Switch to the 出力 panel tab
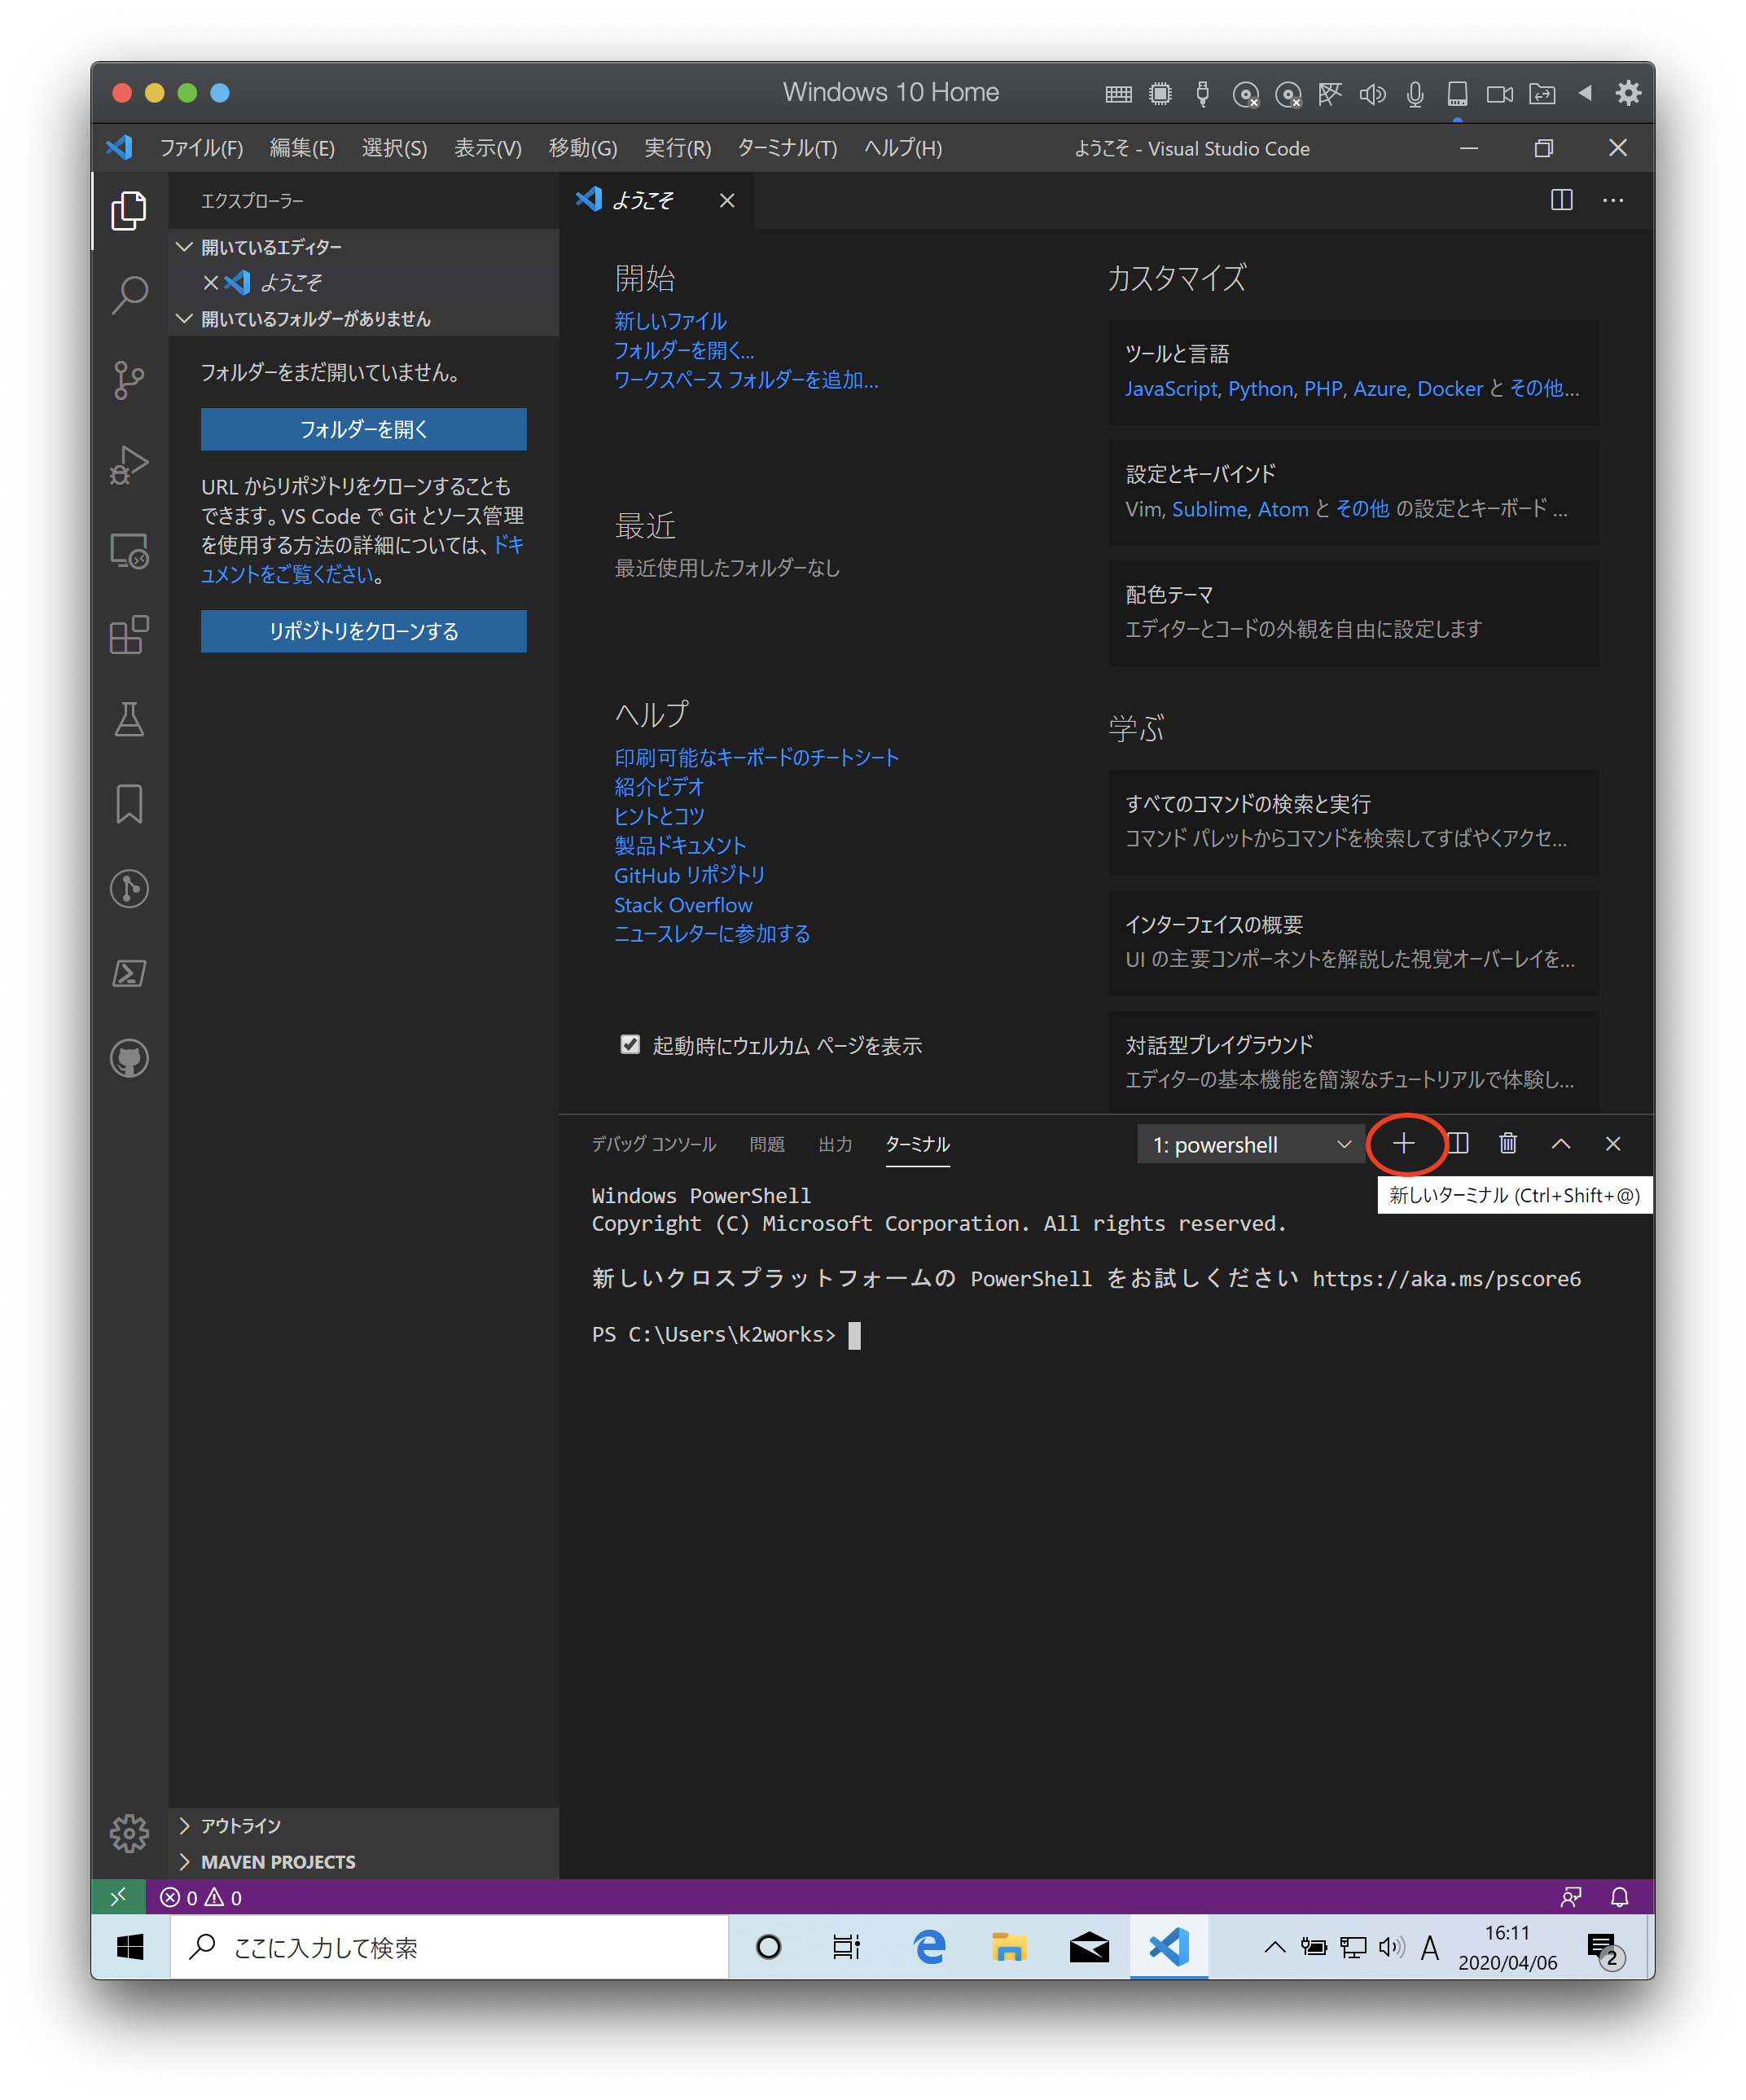Viewport: 1746px width, 2100px height. pyautogui.click(x=835, y=1144)
